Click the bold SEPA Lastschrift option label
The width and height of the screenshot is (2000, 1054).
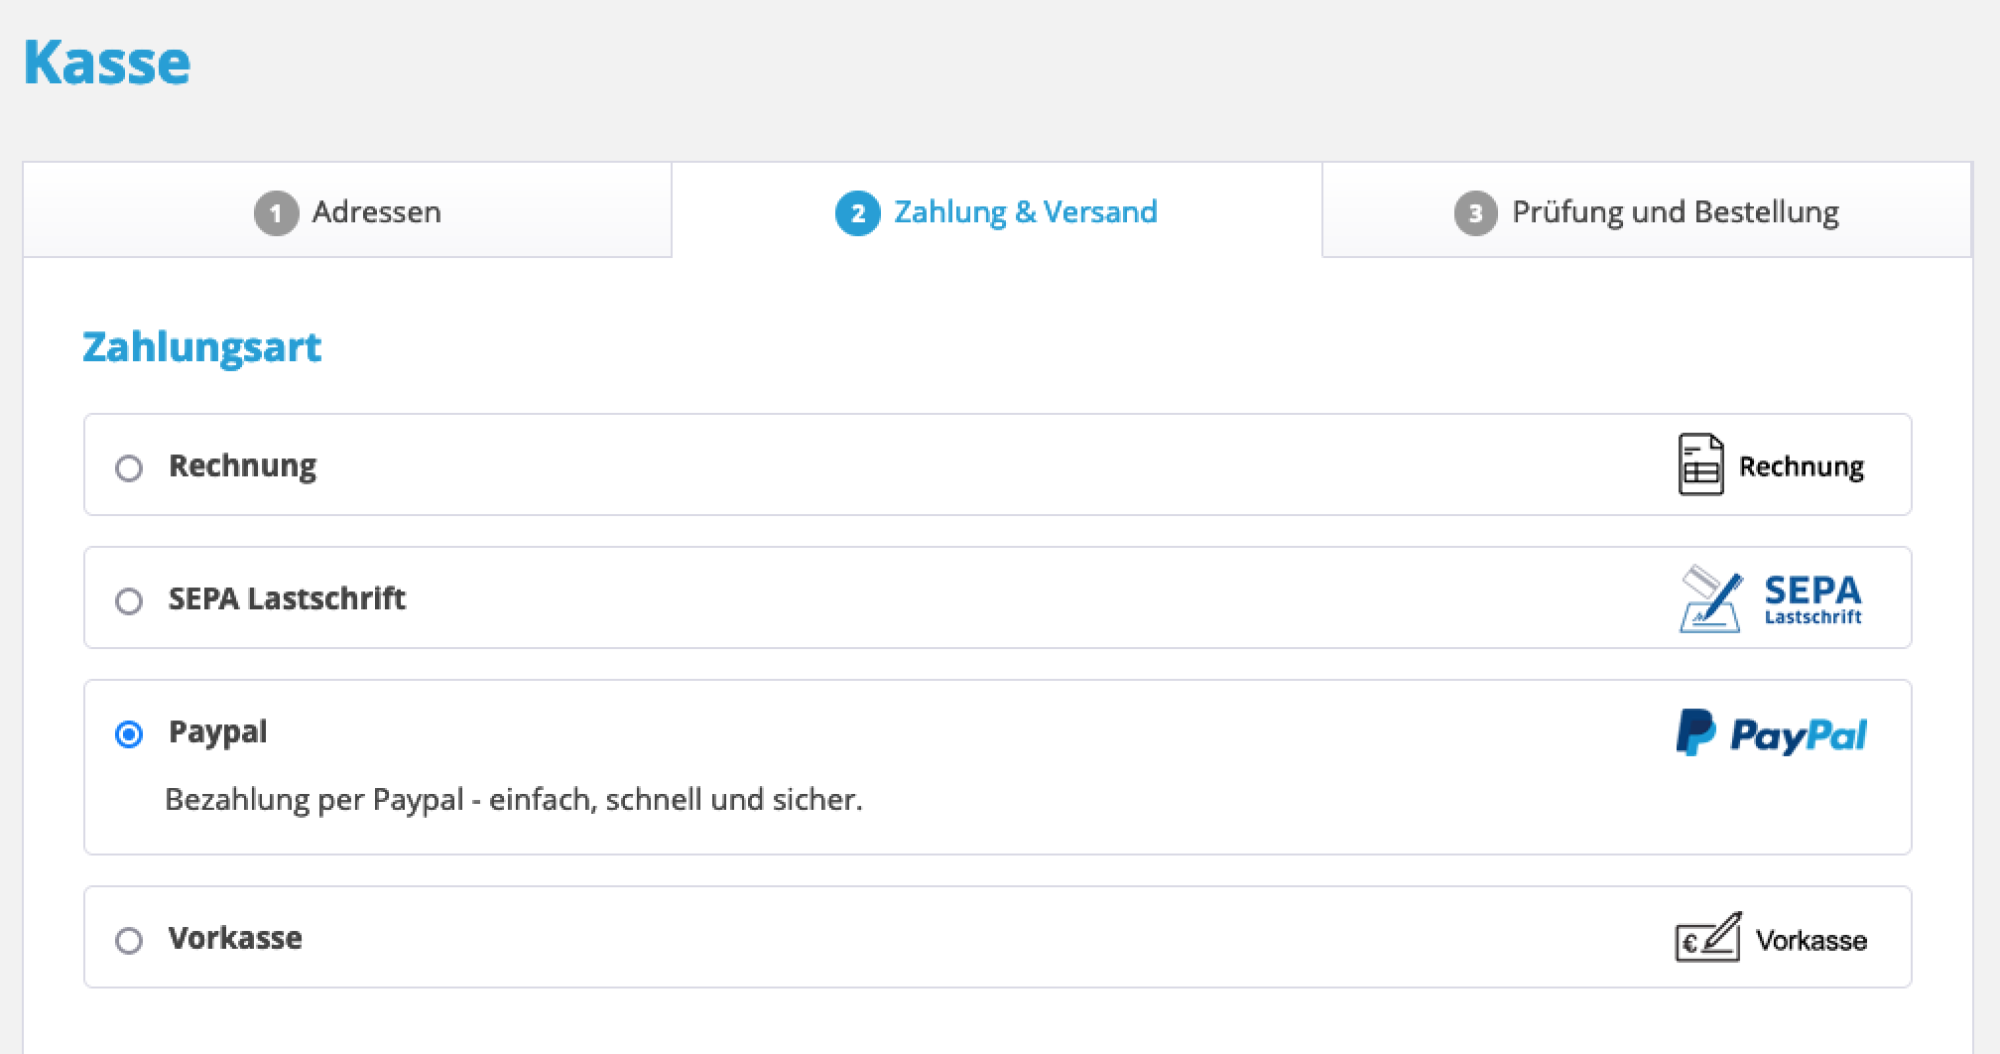point(287,599)
